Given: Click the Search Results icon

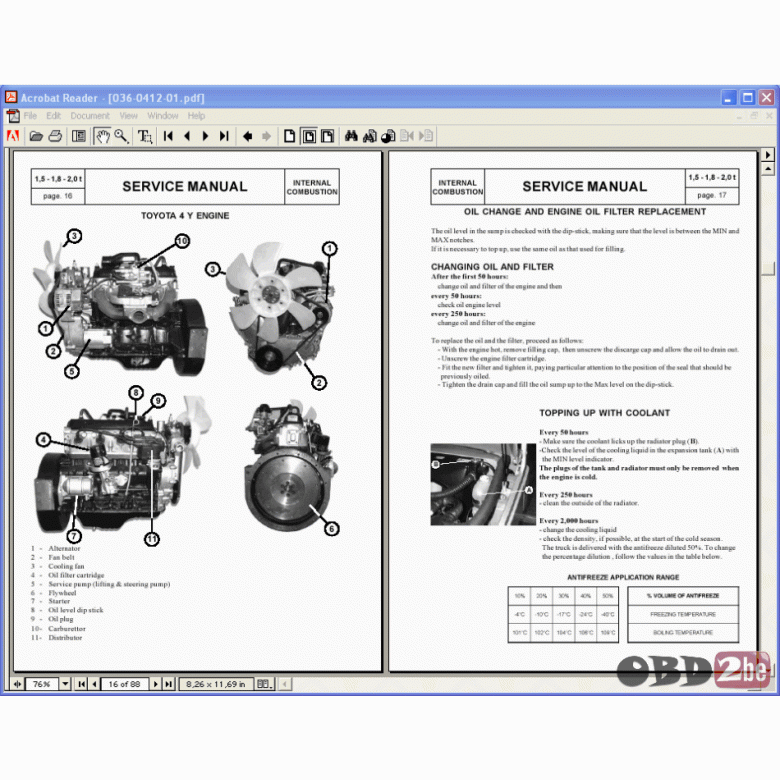Looking at the screenshot, I should point(388,136).
